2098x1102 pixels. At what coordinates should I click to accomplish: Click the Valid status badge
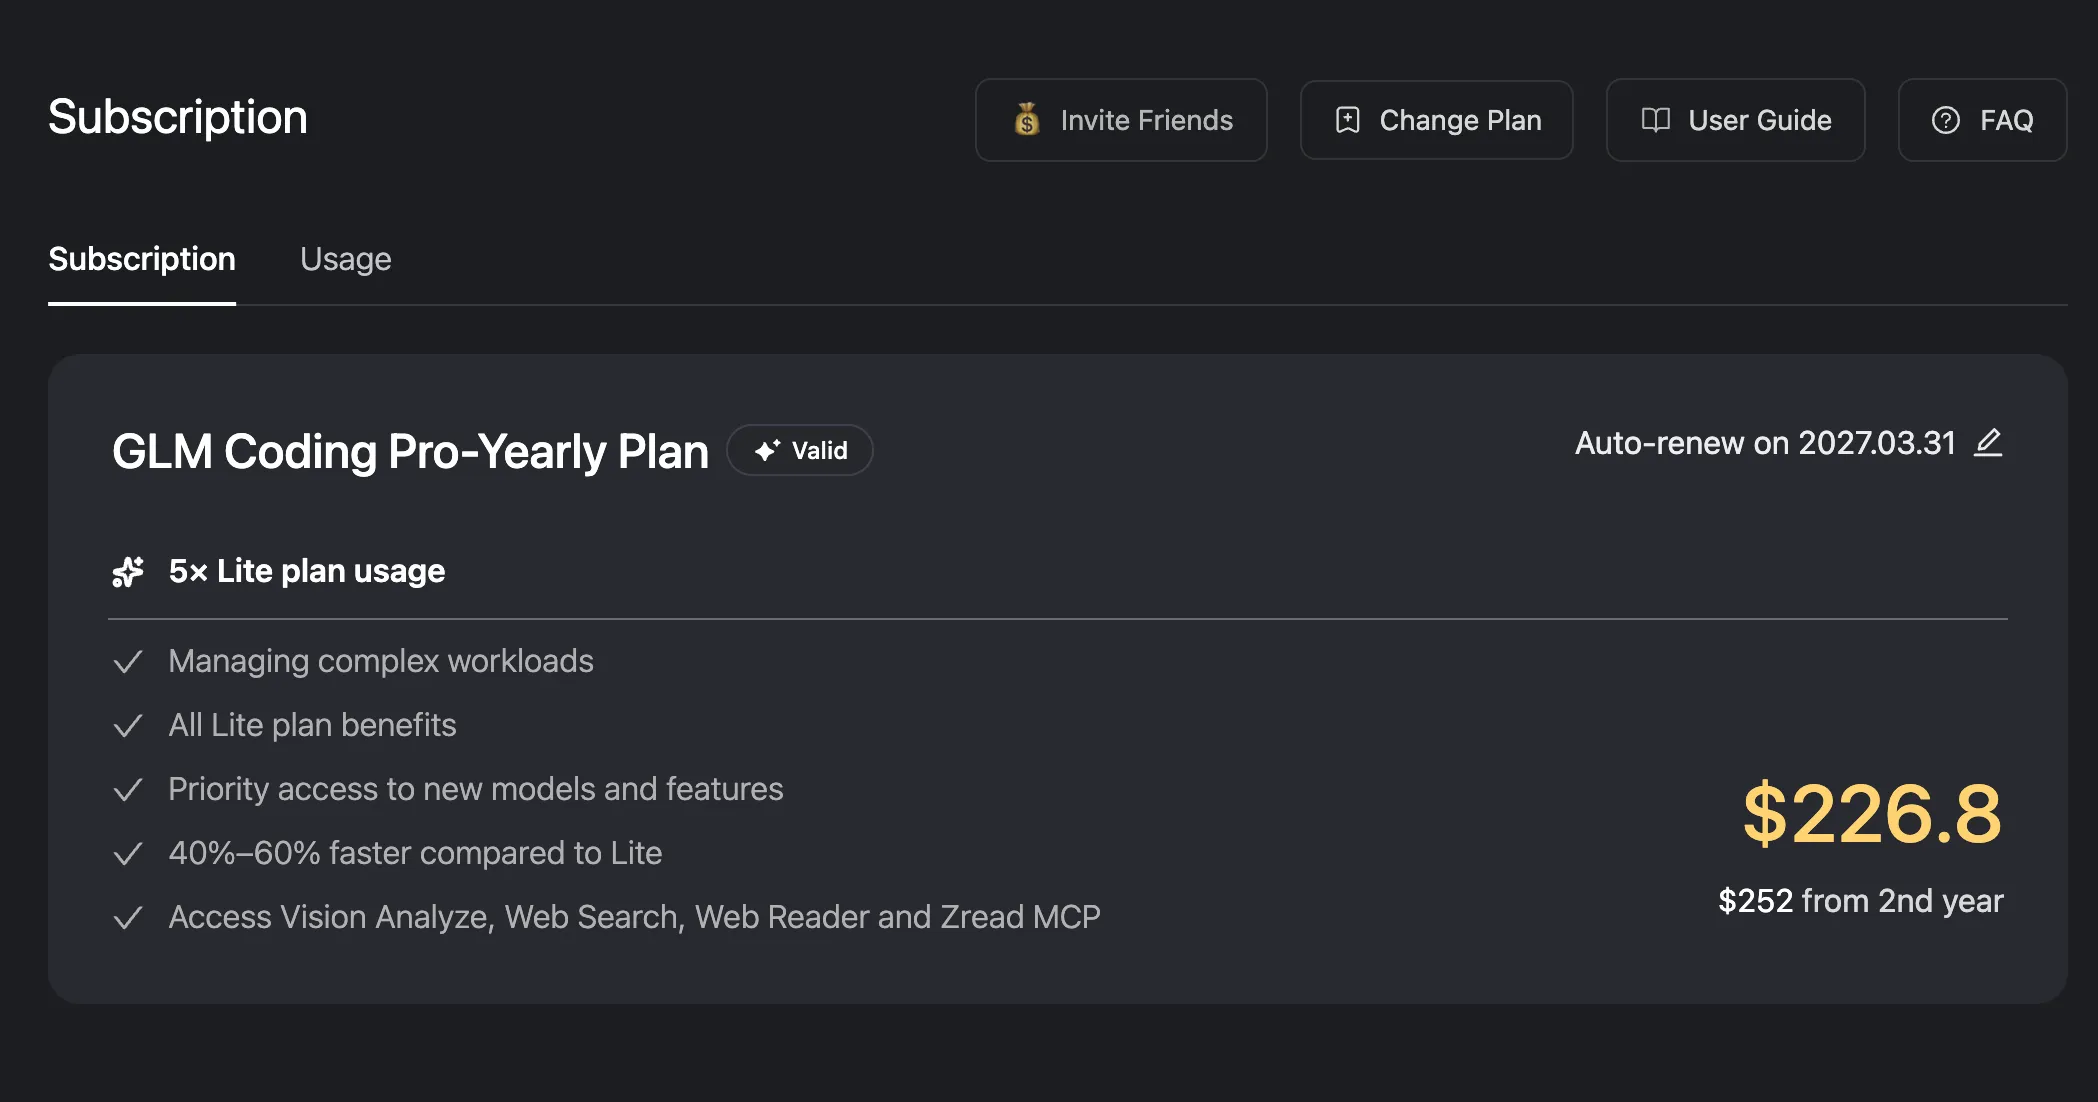click(800, 451)
